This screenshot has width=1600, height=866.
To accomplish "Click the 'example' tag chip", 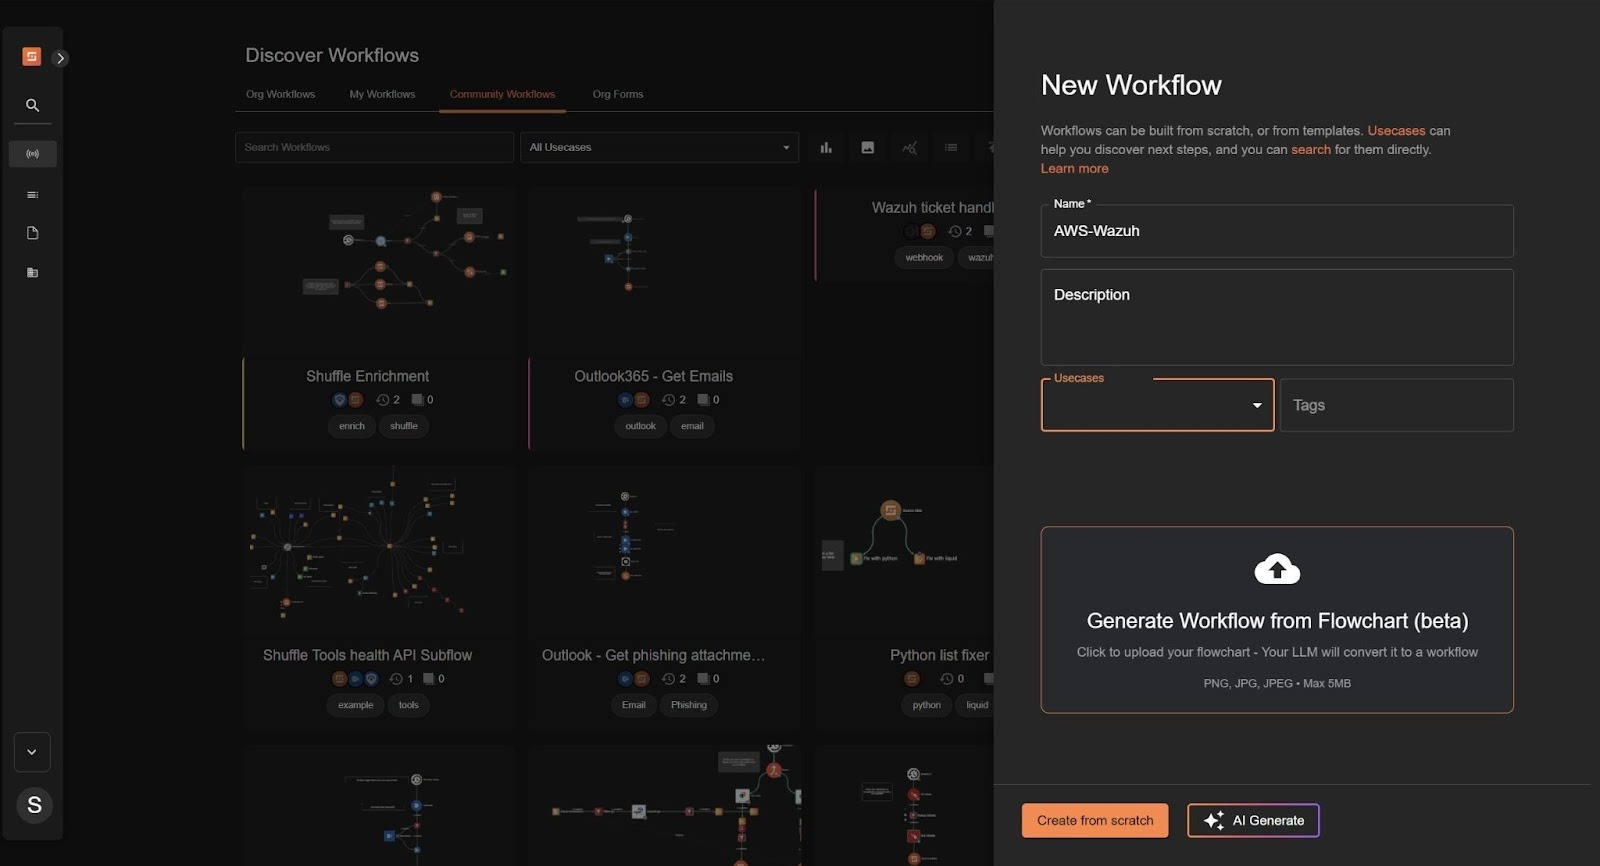I will point(355,705).
